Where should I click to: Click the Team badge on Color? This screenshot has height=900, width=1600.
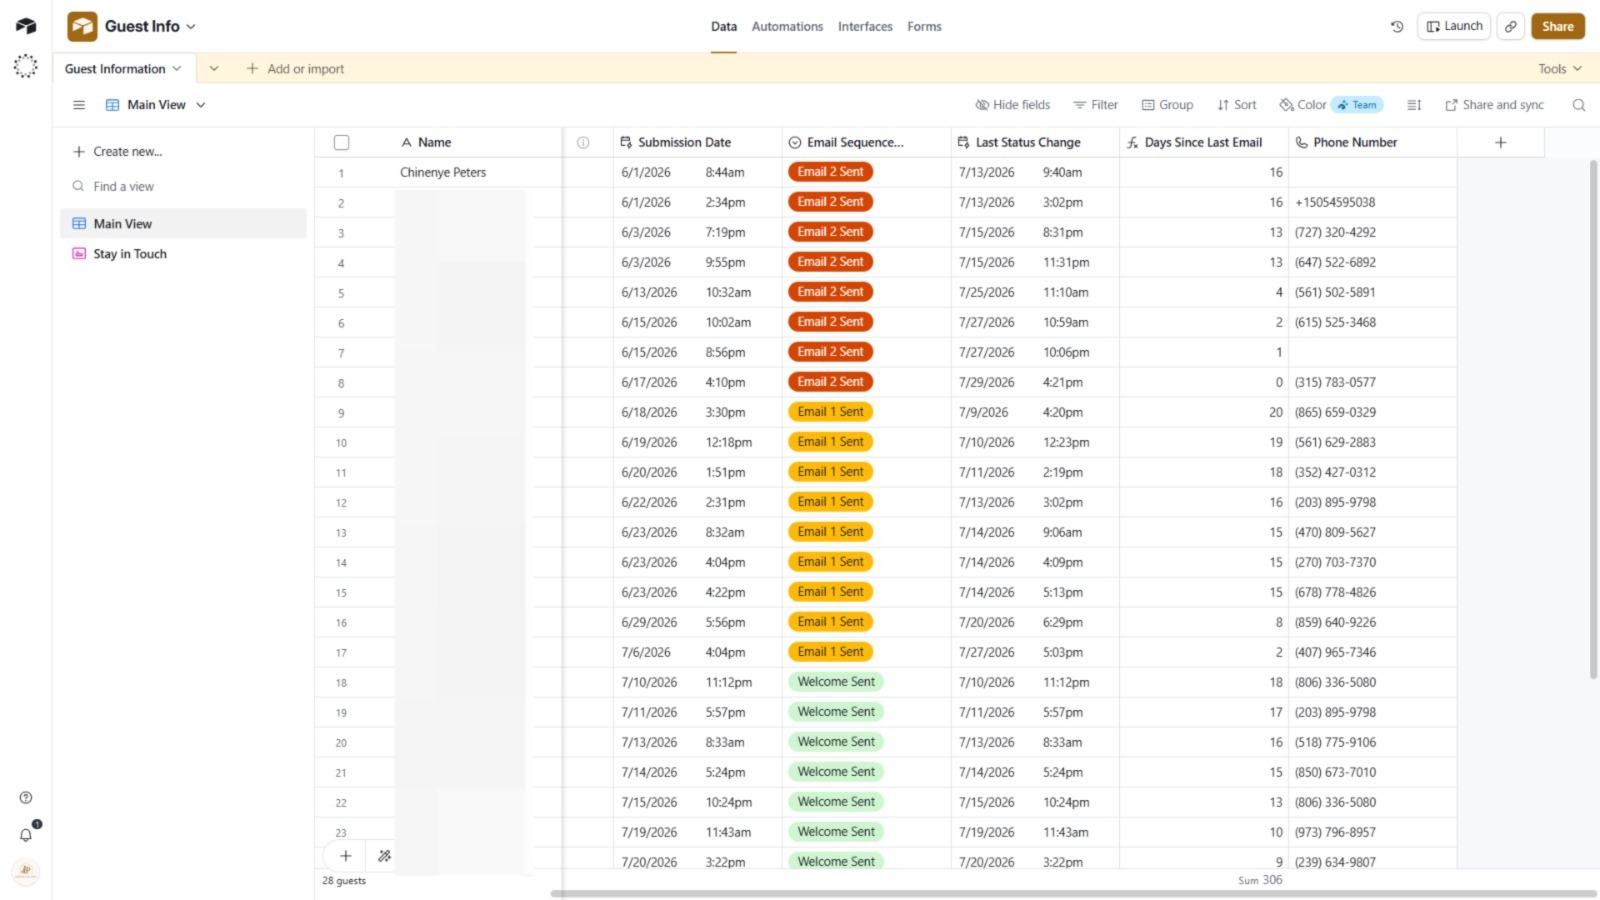1357,105
